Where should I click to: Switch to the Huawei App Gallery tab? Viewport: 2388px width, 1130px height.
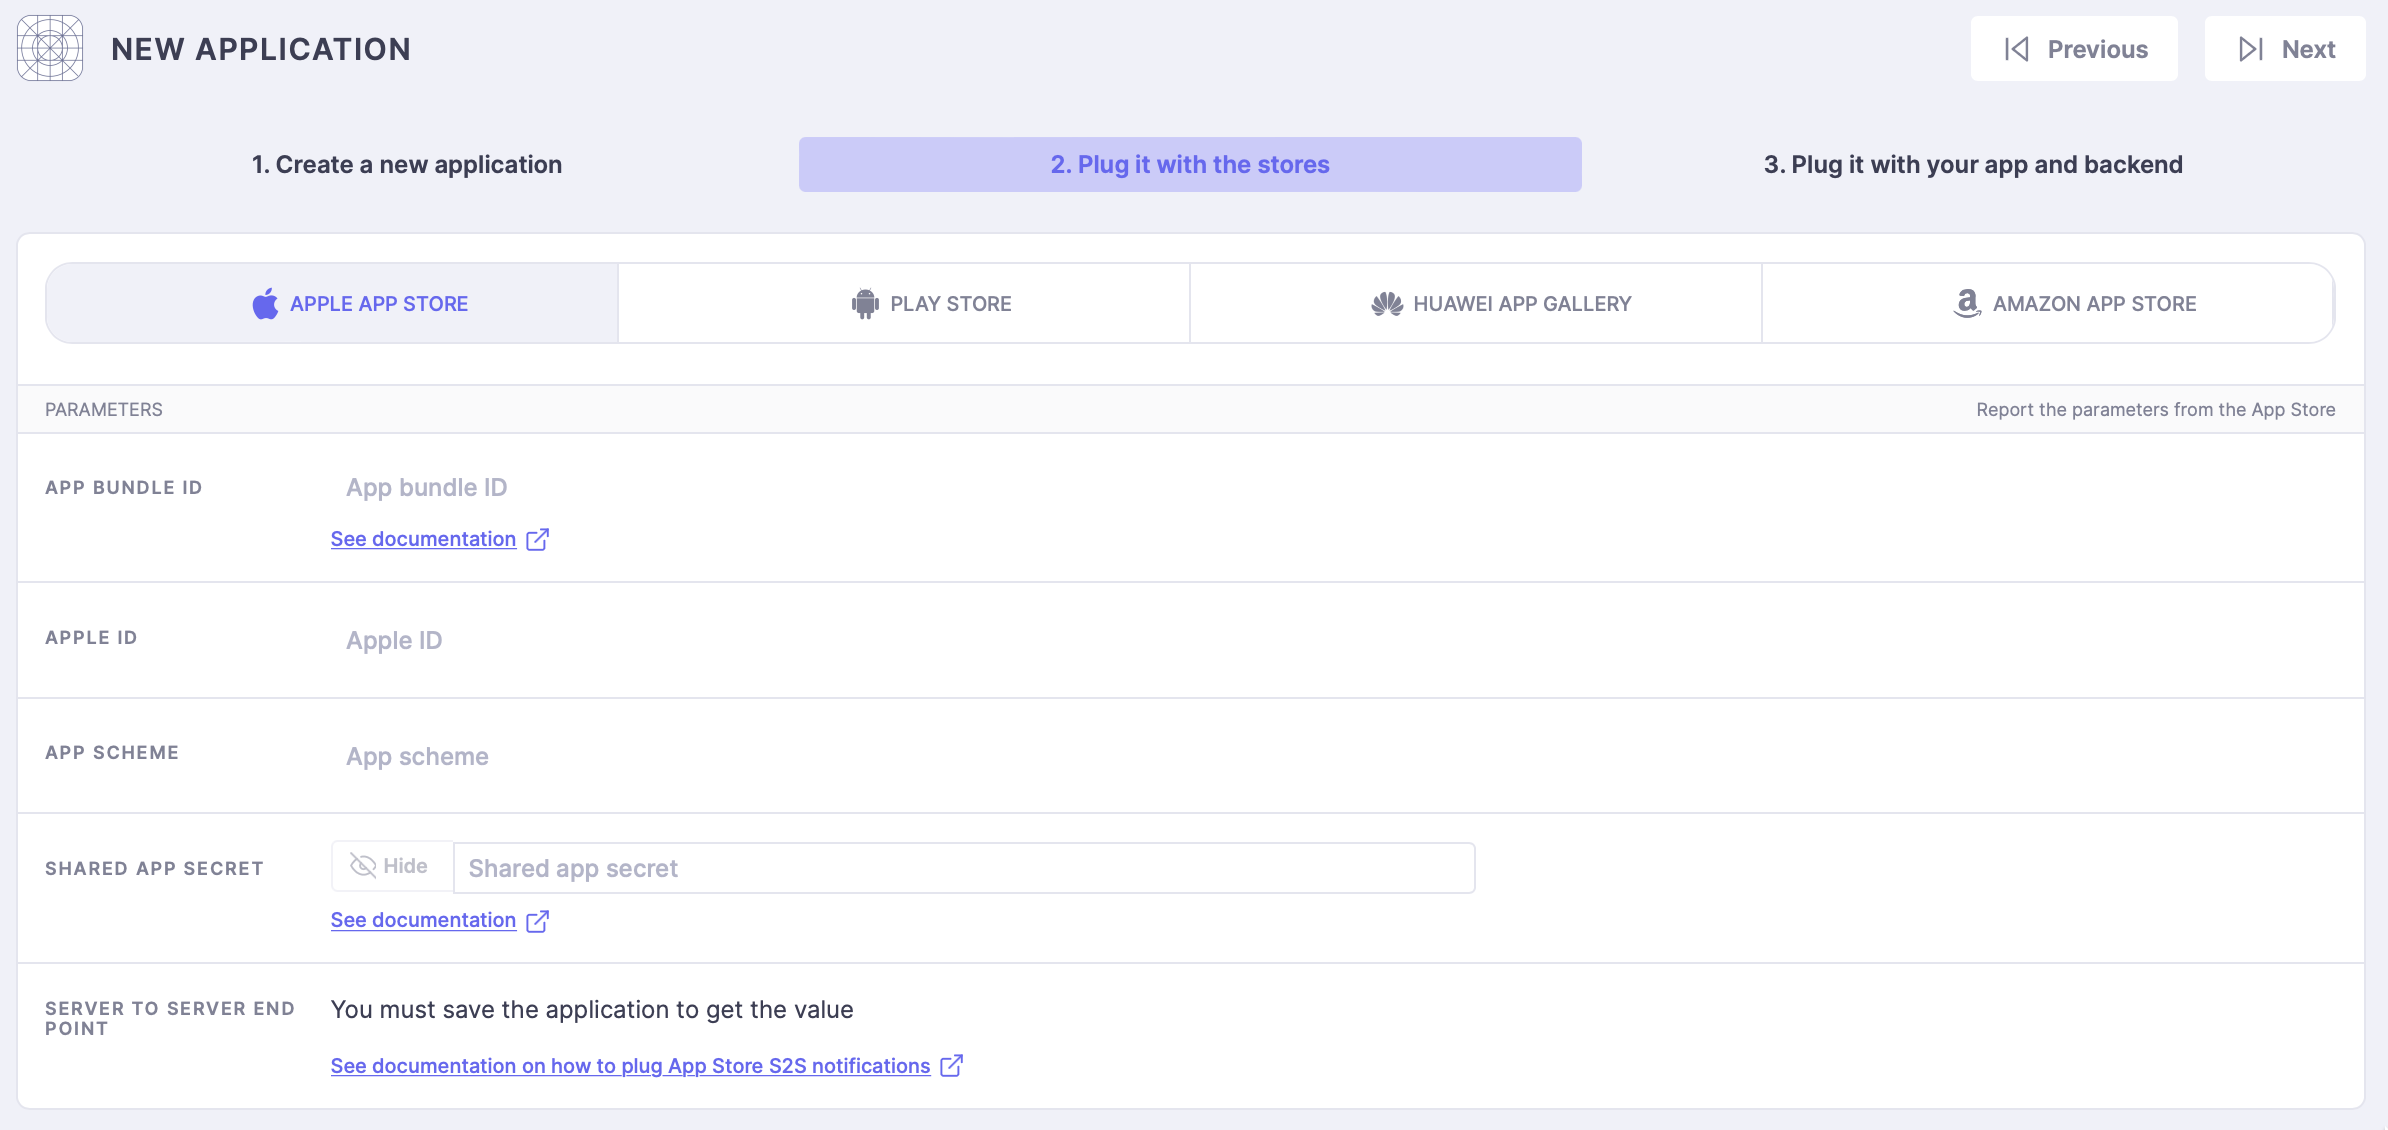tap(1476, 303)
